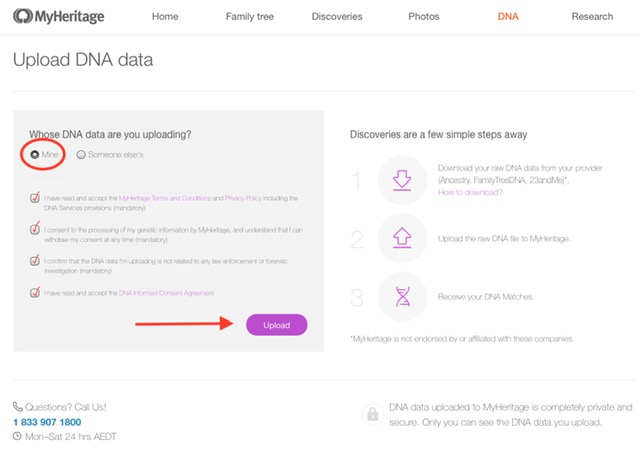Click the clock icon beside Mon–Sat hours

click(x=17, y=436)
